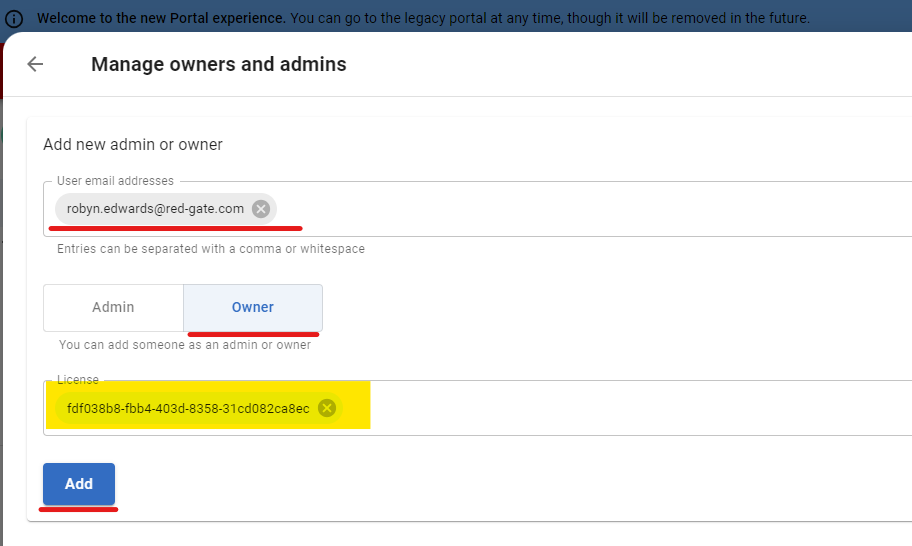Click the info icon in the welcome banner
Screen dimensions: 912x546
click(14, 19)
